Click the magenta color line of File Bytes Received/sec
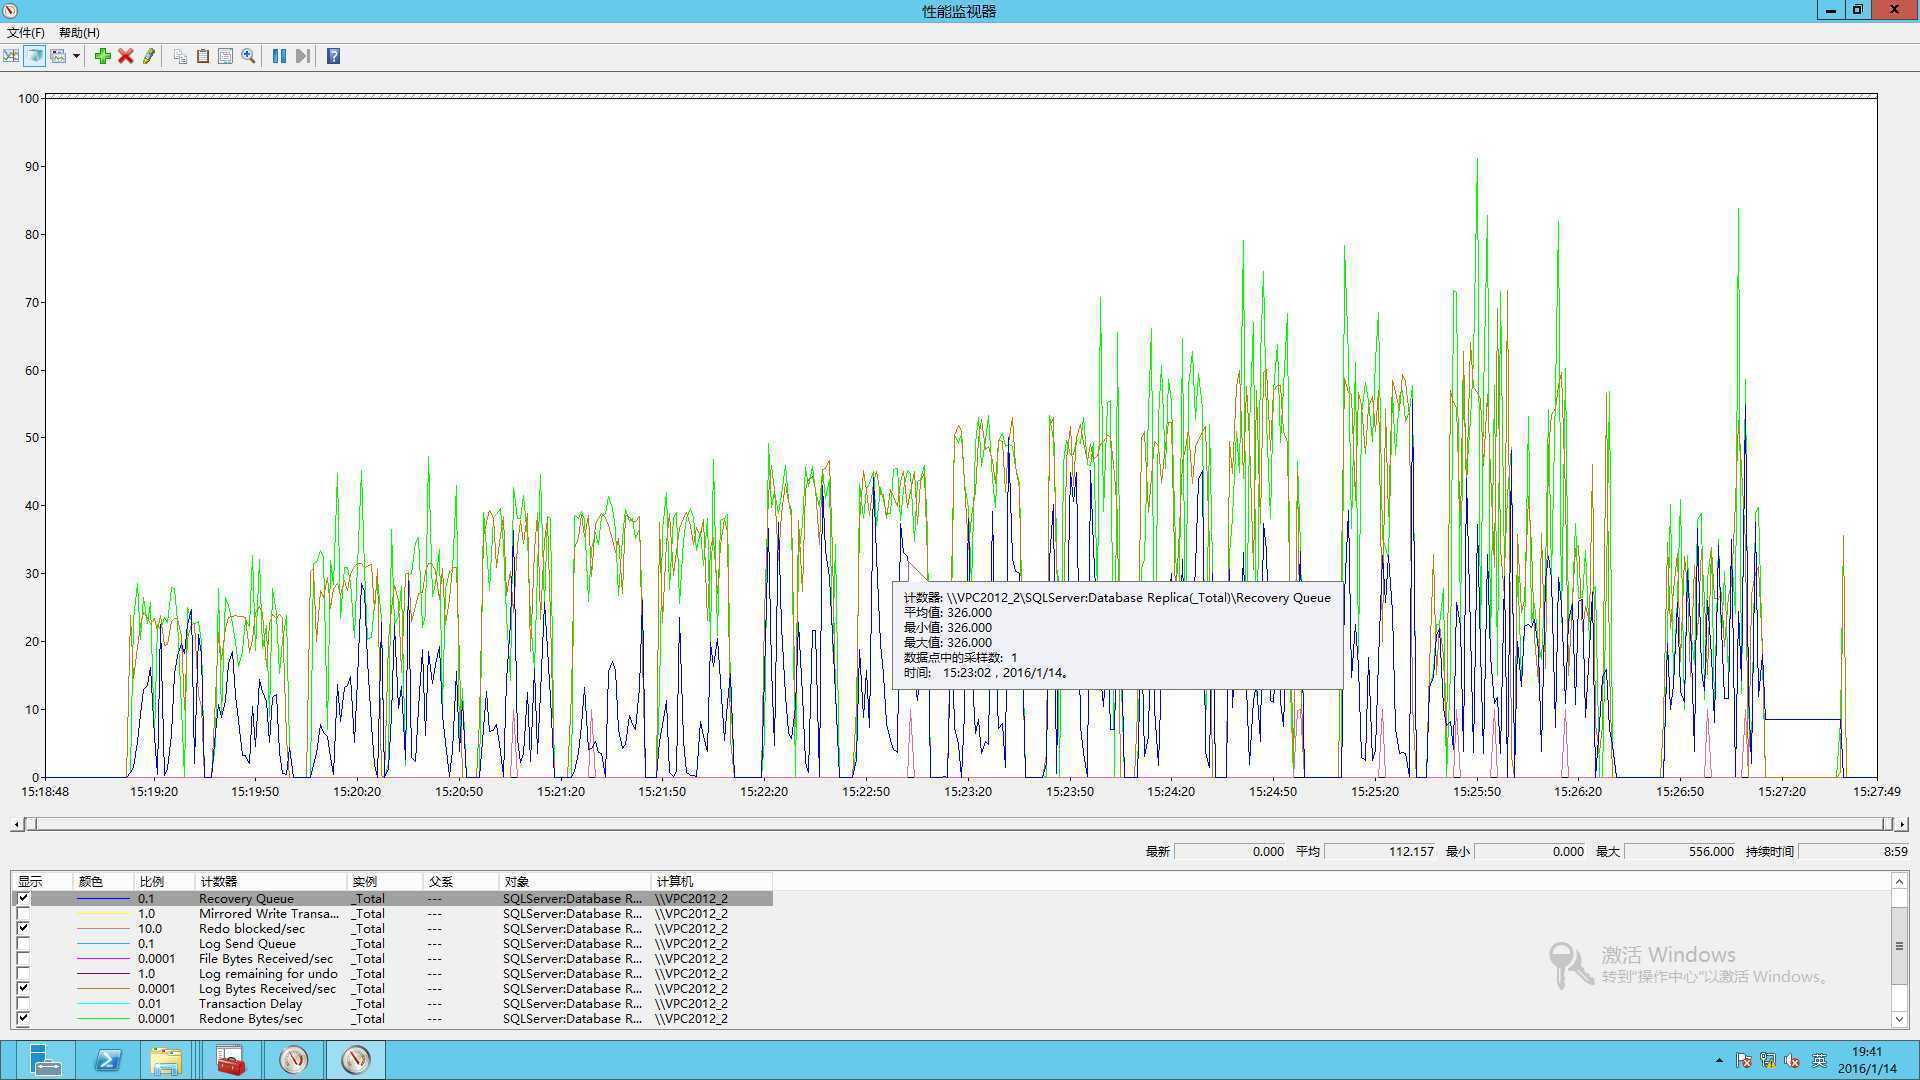 tap(103, 959)
